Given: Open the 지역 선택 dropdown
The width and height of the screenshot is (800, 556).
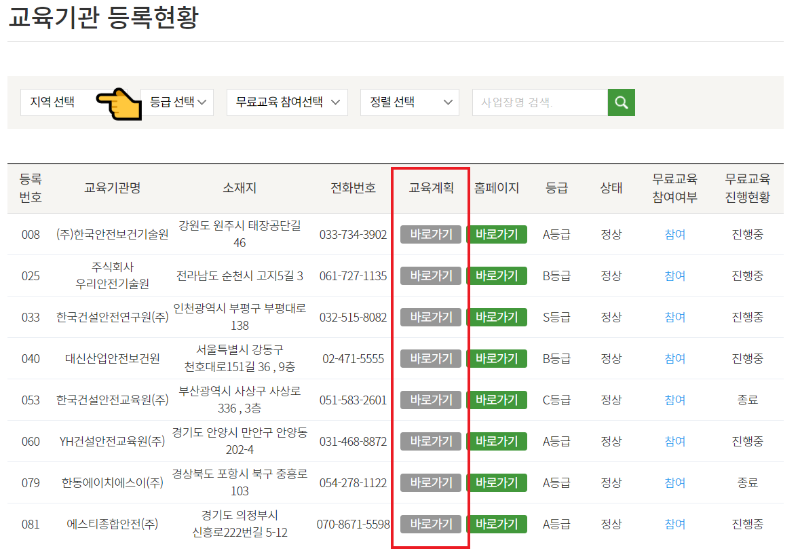Looking at the screenshot, I should tap(81, 103).
